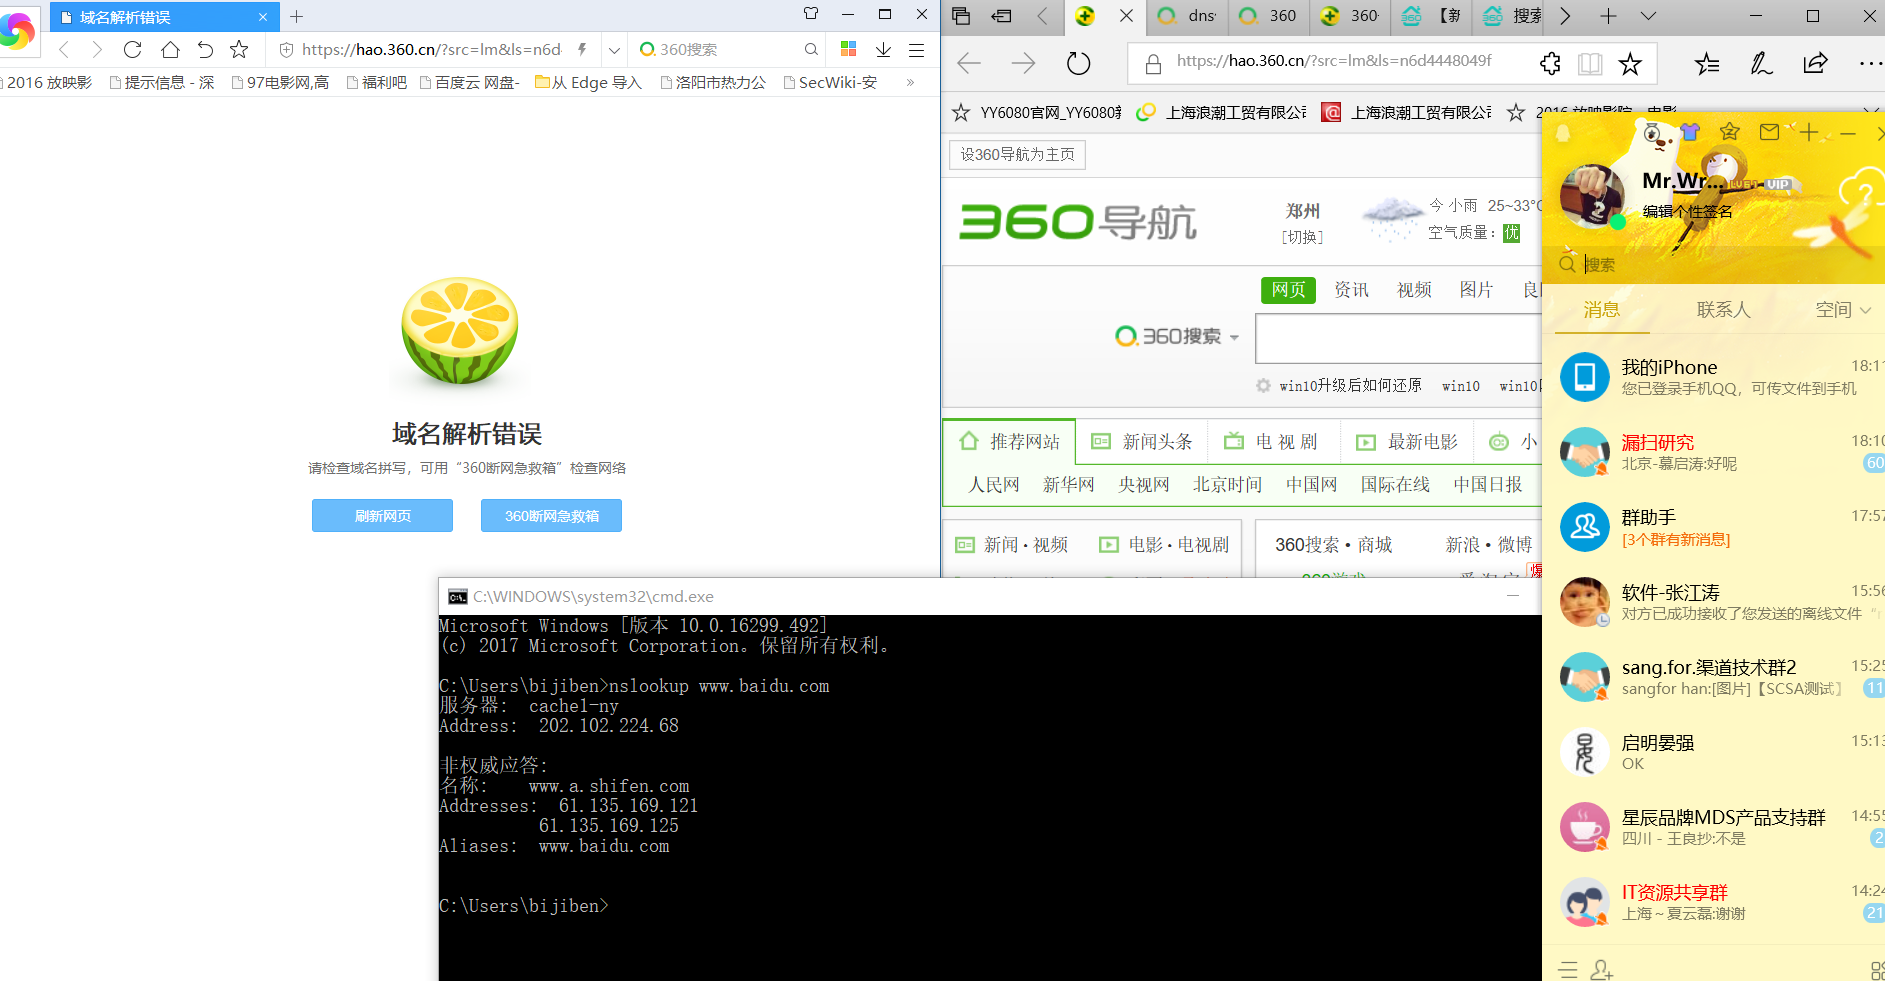This screenshot has height=981, width=1885.
Task: Open the 从 Edge 导入 bookmarks folder
Action: tap(588, 82)
